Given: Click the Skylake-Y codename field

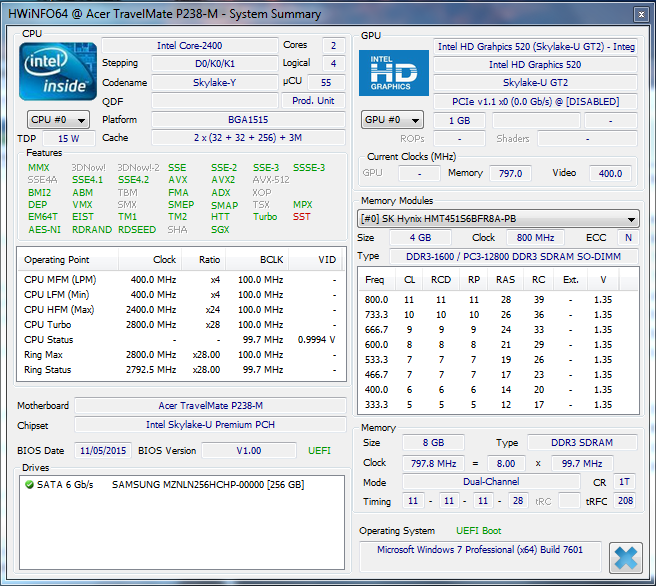Looking at the screenshot, I should 215,82.
